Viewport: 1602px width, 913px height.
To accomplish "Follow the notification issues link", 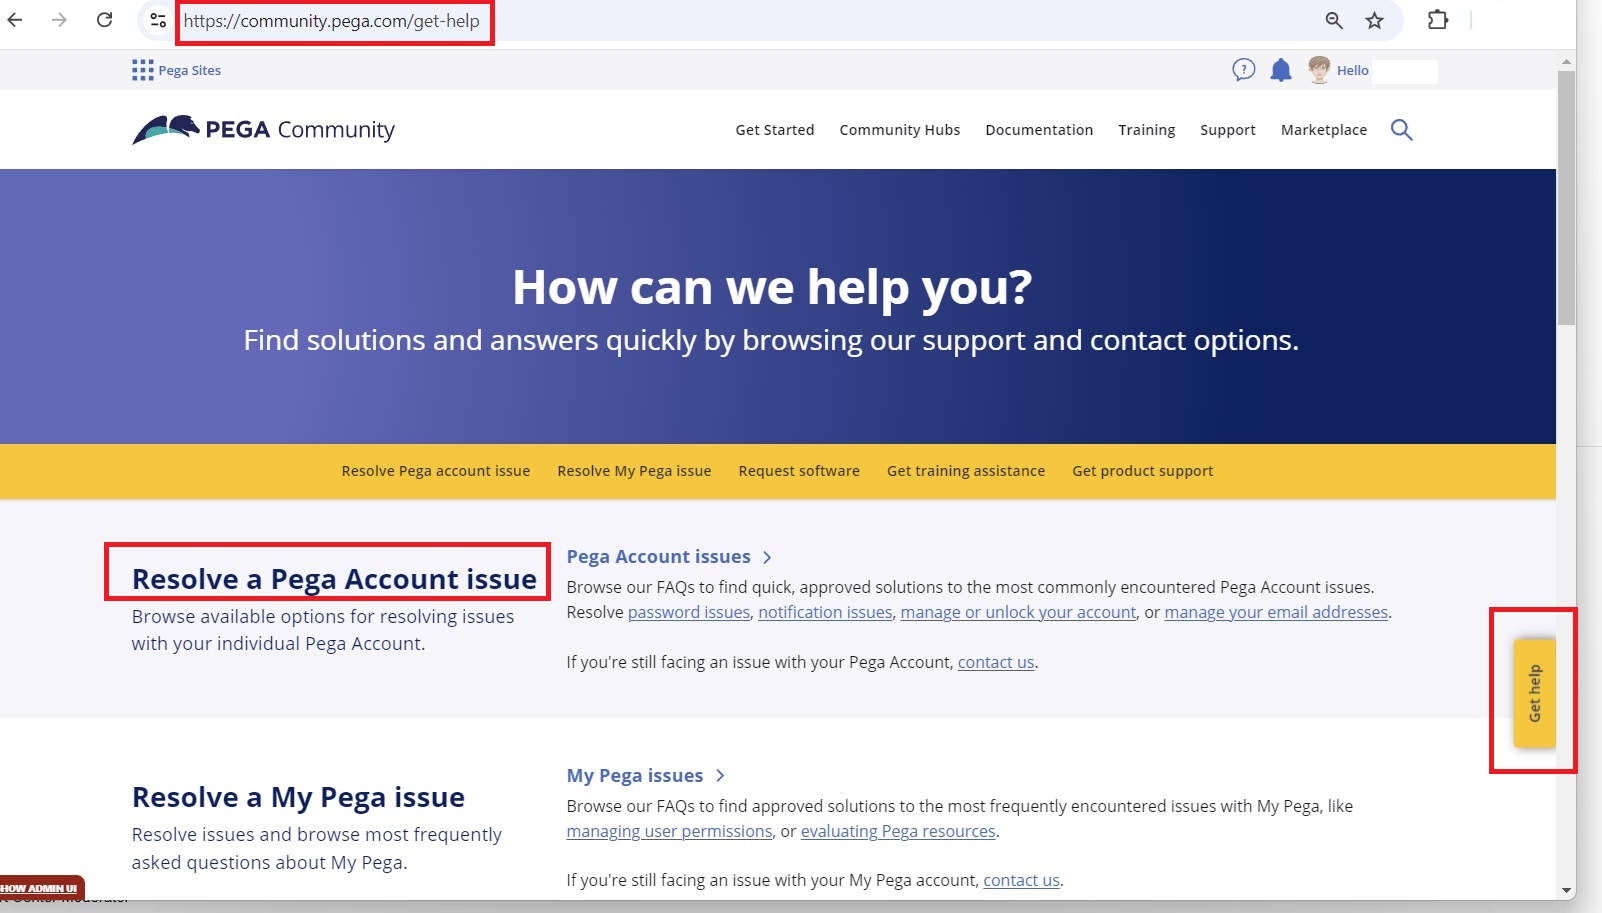I will point(825,612).
